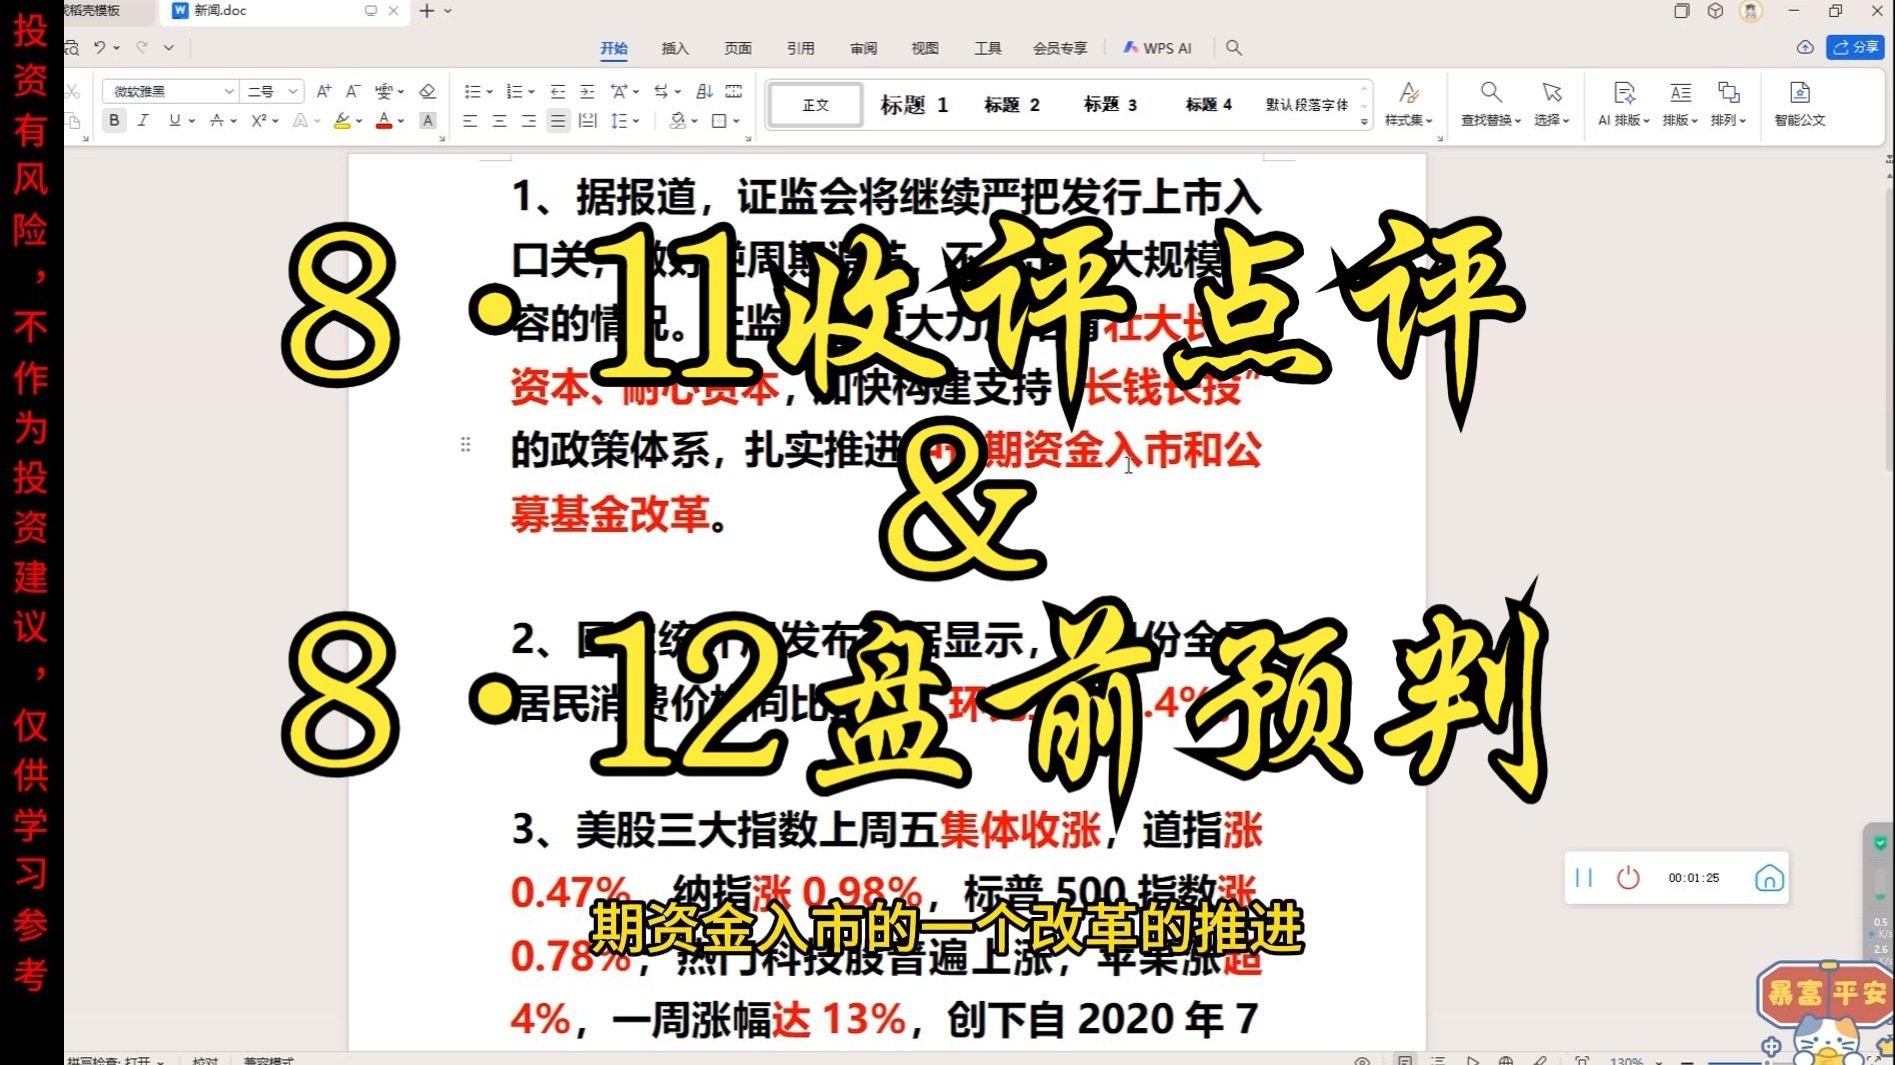The height and width of the screenshot is (1065, 1895).
Task: Increase font size icon
Action: (x=324, y=91)
